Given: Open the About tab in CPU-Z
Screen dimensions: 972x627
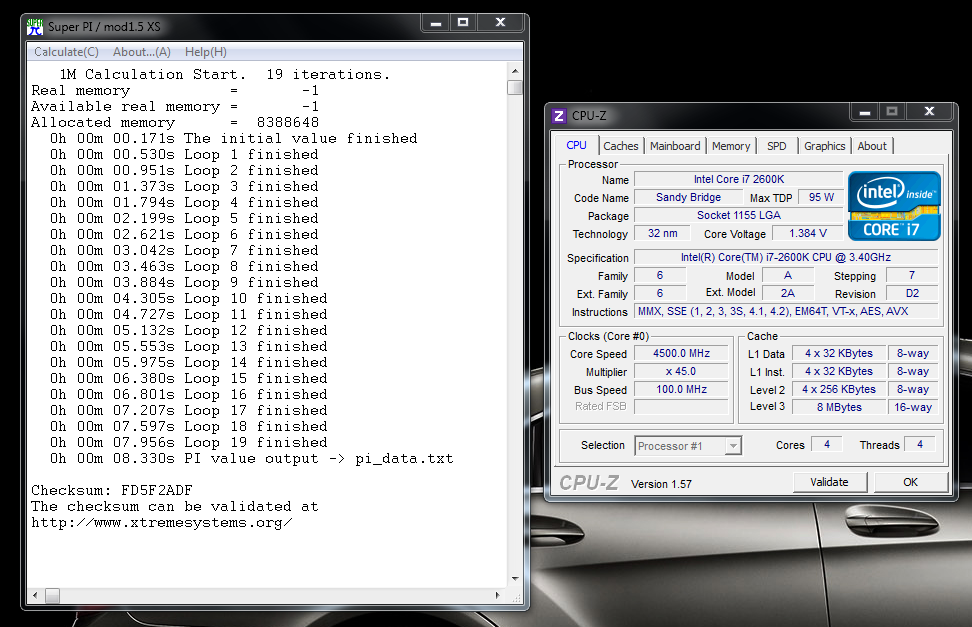Looking at the screenshot, I should [872, 146].
